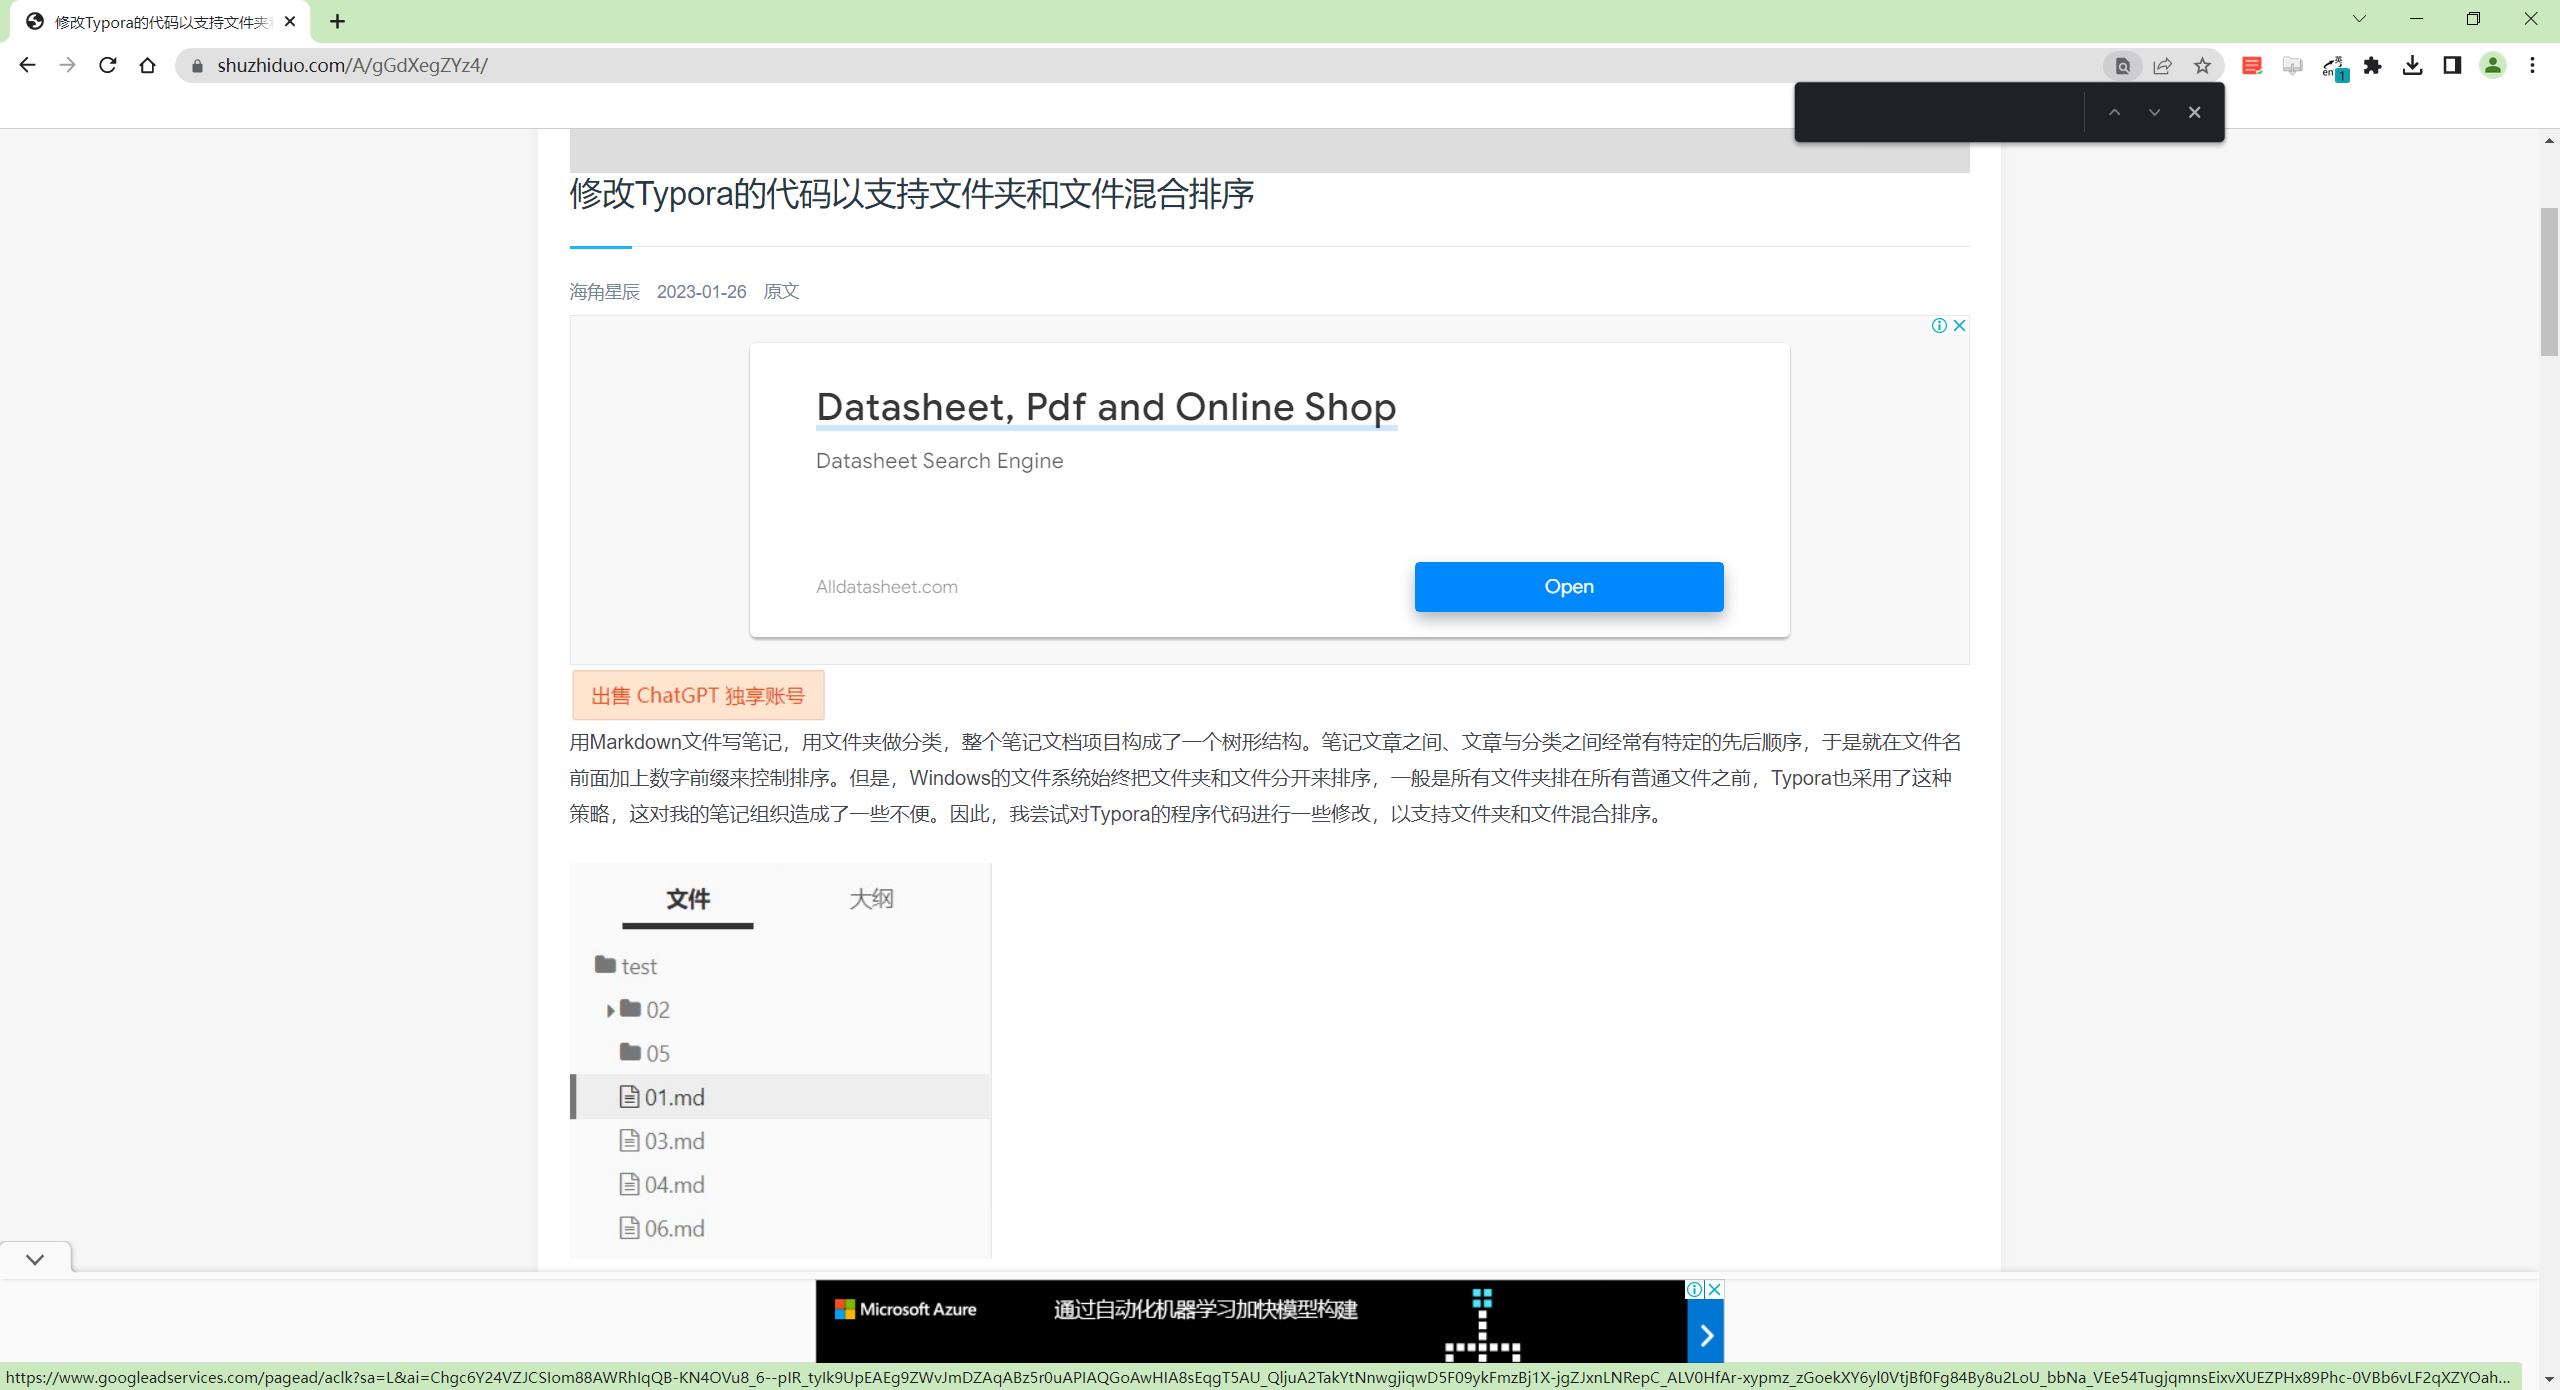2560x1390 pixels.
Task: Open the Chrome three-dot menu
Action: [2532, 66]
